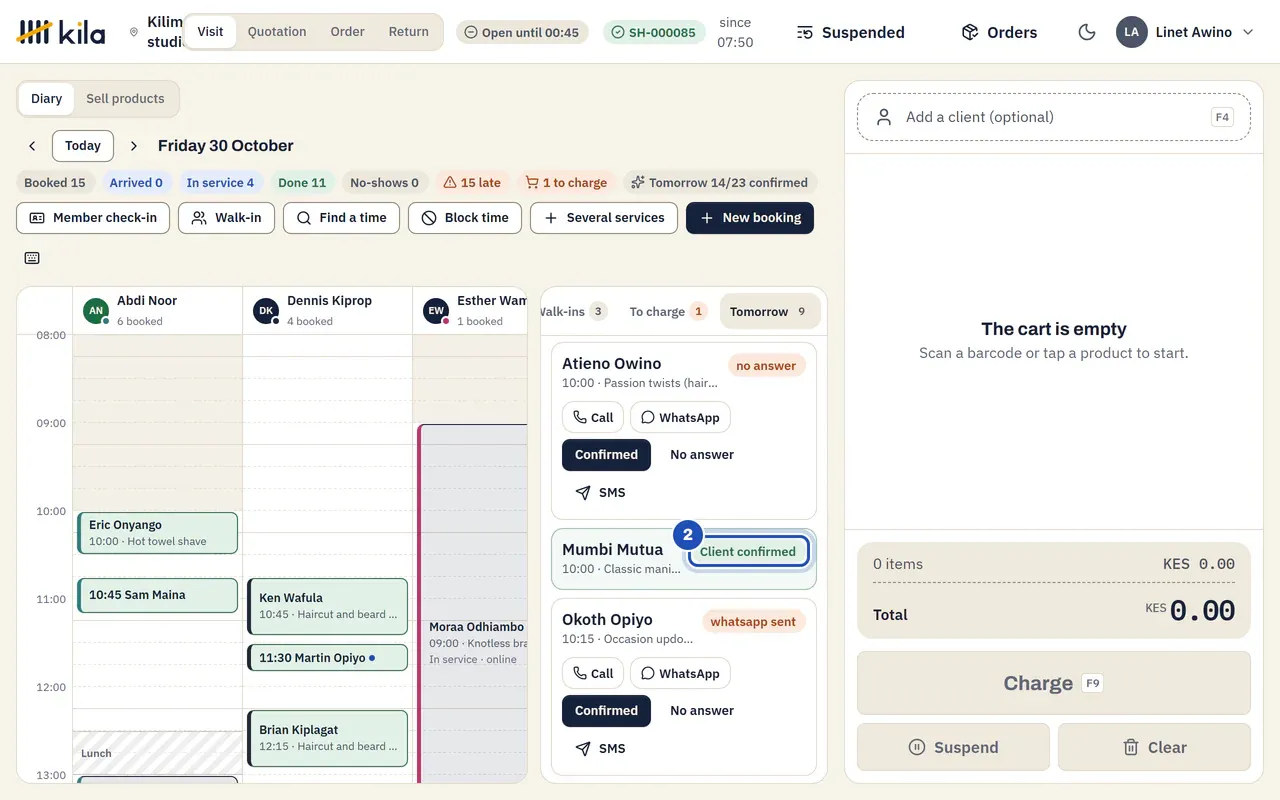Click the Kila logo
Screen dimensions: 1280x800
61,32
